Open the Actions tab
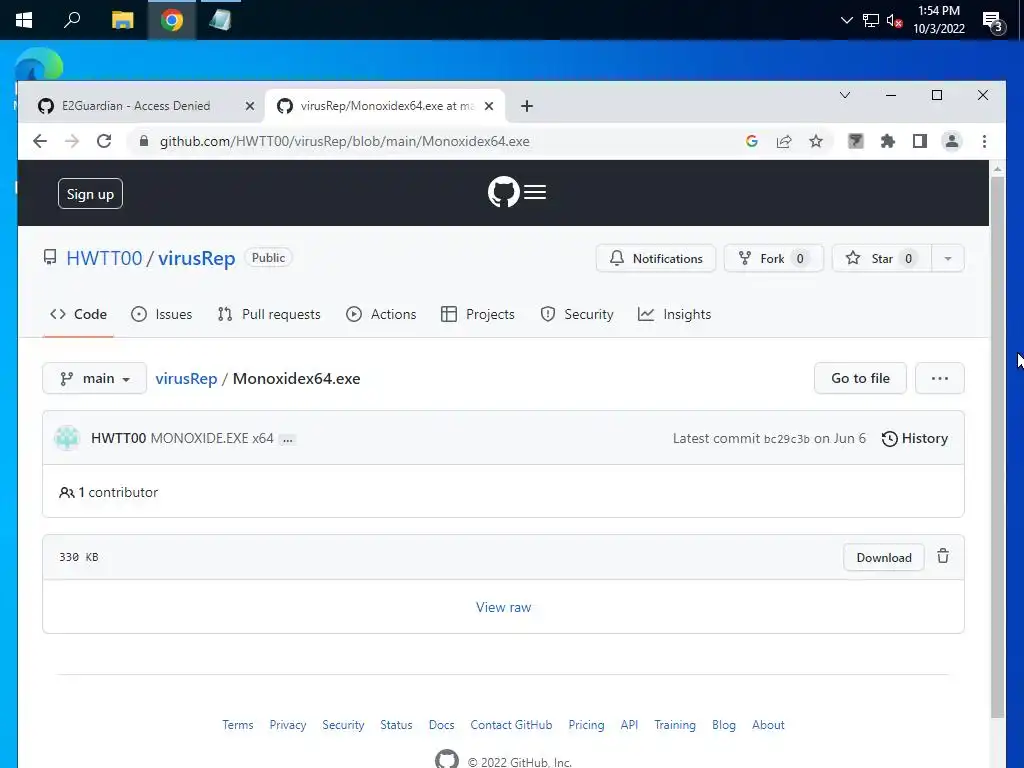1024x768 pixels. pyautogui.click(x=381, y=314)
